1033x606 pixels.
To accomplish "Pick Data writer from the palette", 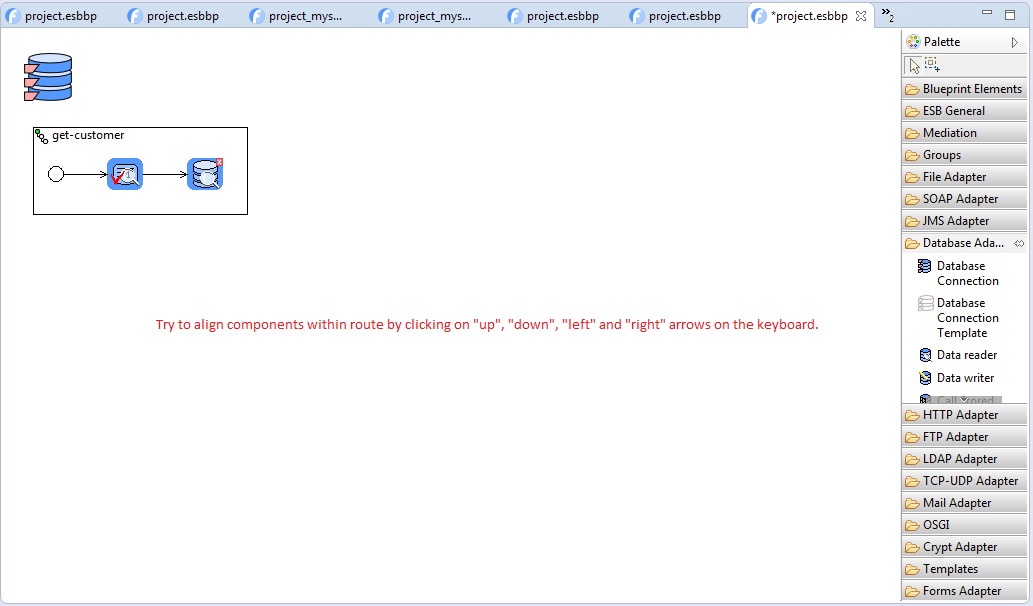I will tap(965, 378).
